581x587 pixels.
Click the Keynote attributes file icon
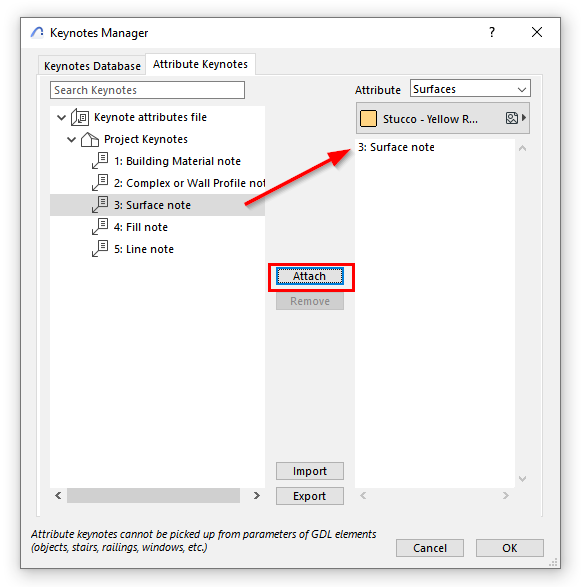(80, 117)
